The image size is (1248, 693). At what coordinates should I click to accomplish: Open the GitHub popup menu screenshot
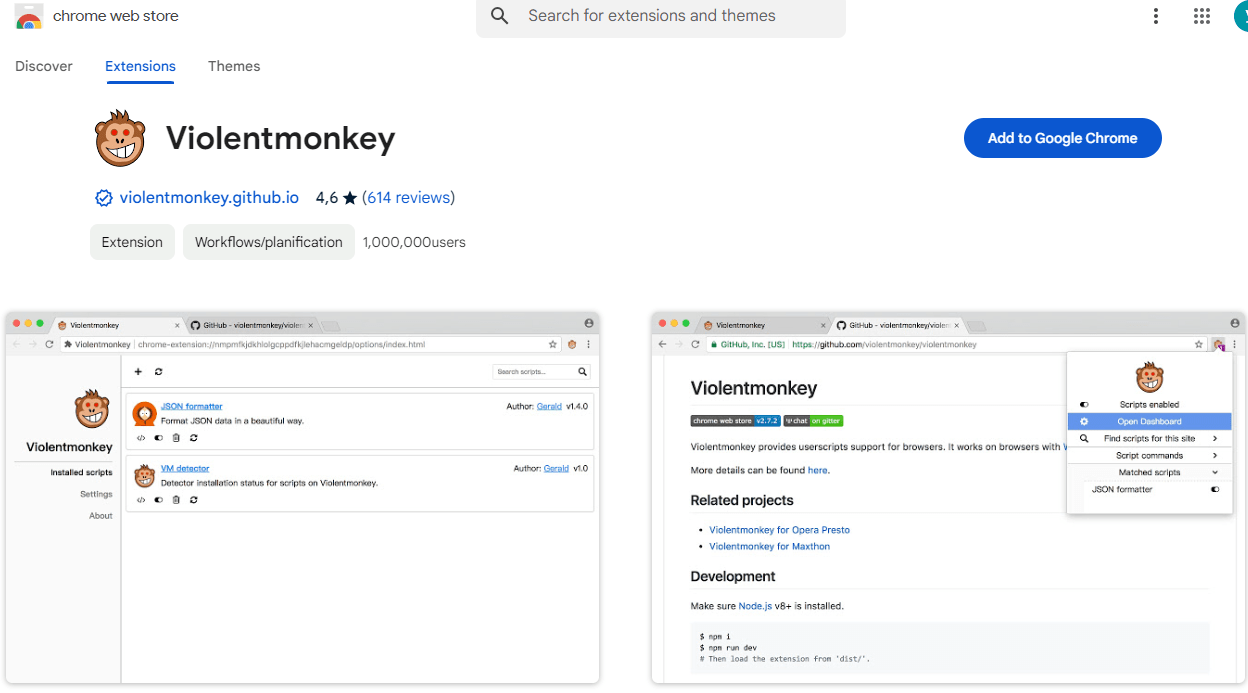[x=948, y=498]
